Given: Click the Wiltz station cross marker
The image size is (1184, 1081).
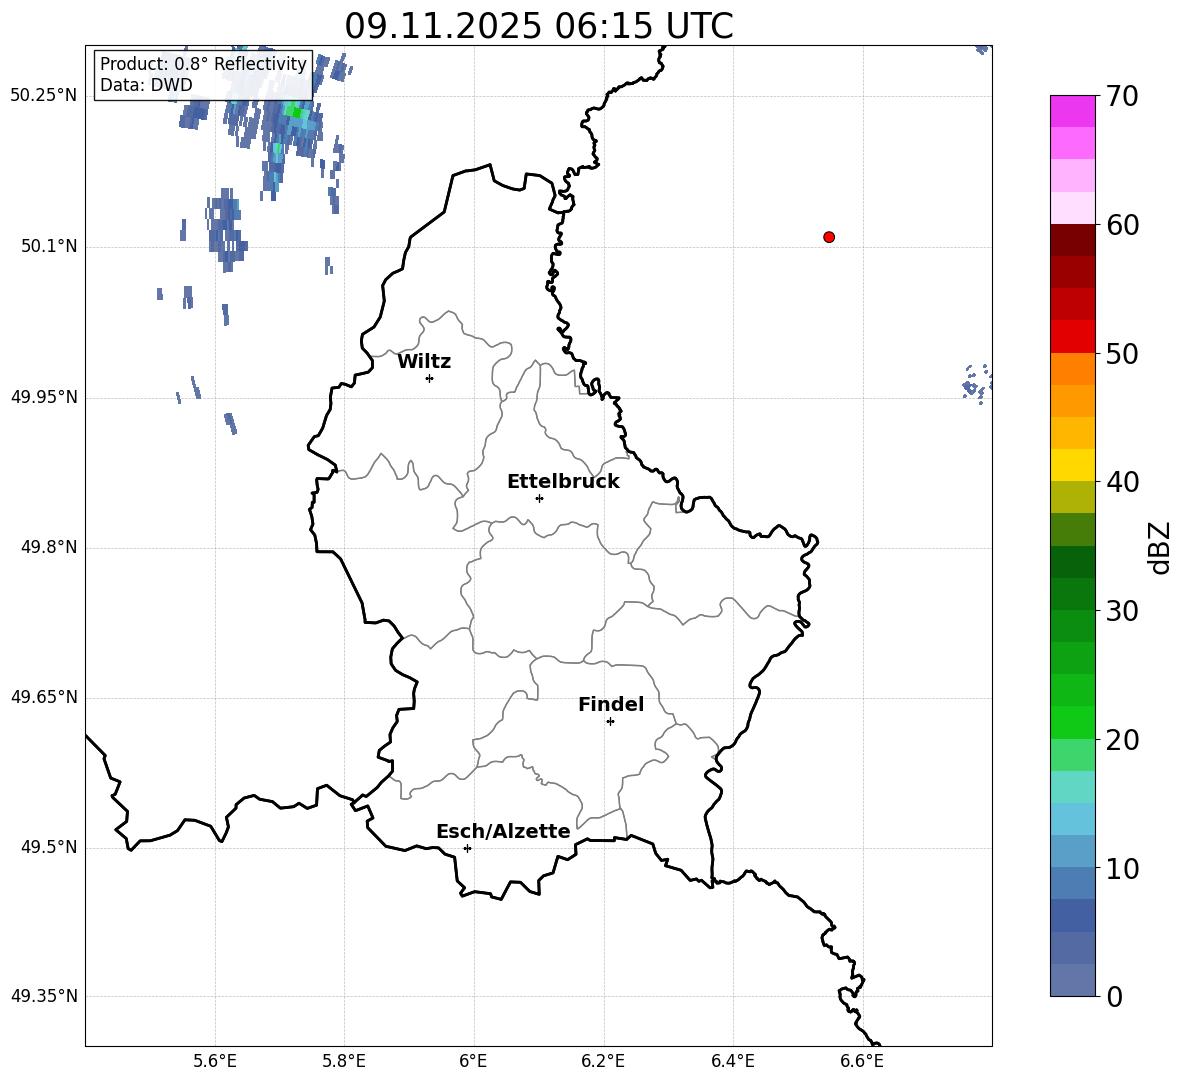Looking at the screenshot, I should tap(430, 378).
